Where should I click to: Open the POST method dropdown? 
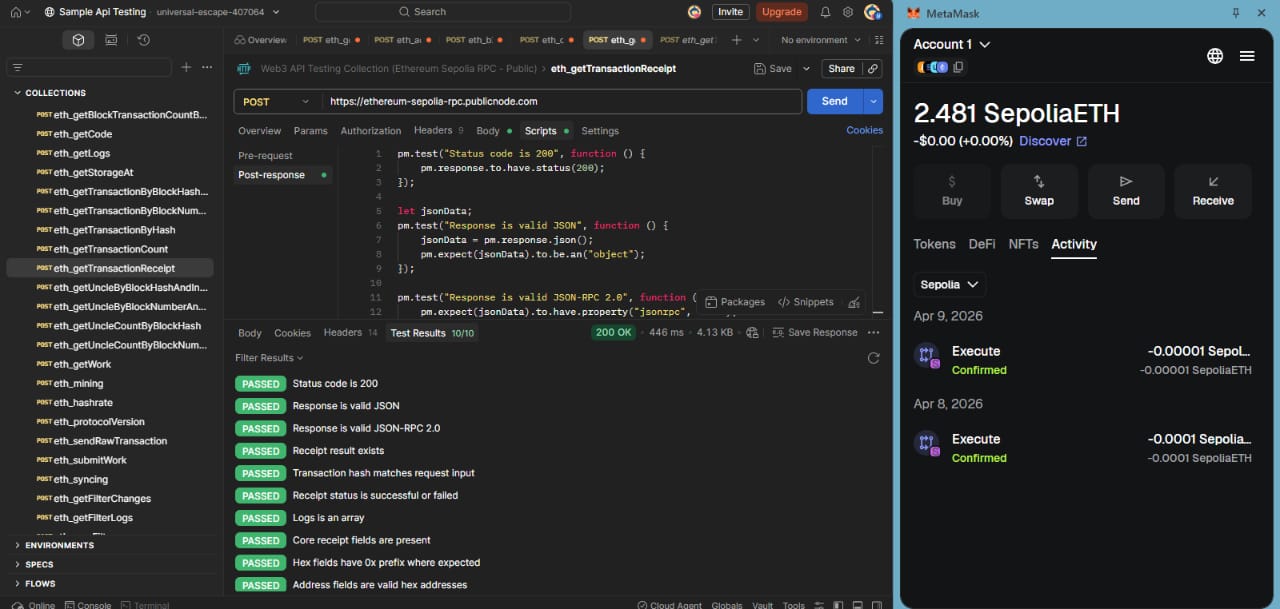(277, 101)
